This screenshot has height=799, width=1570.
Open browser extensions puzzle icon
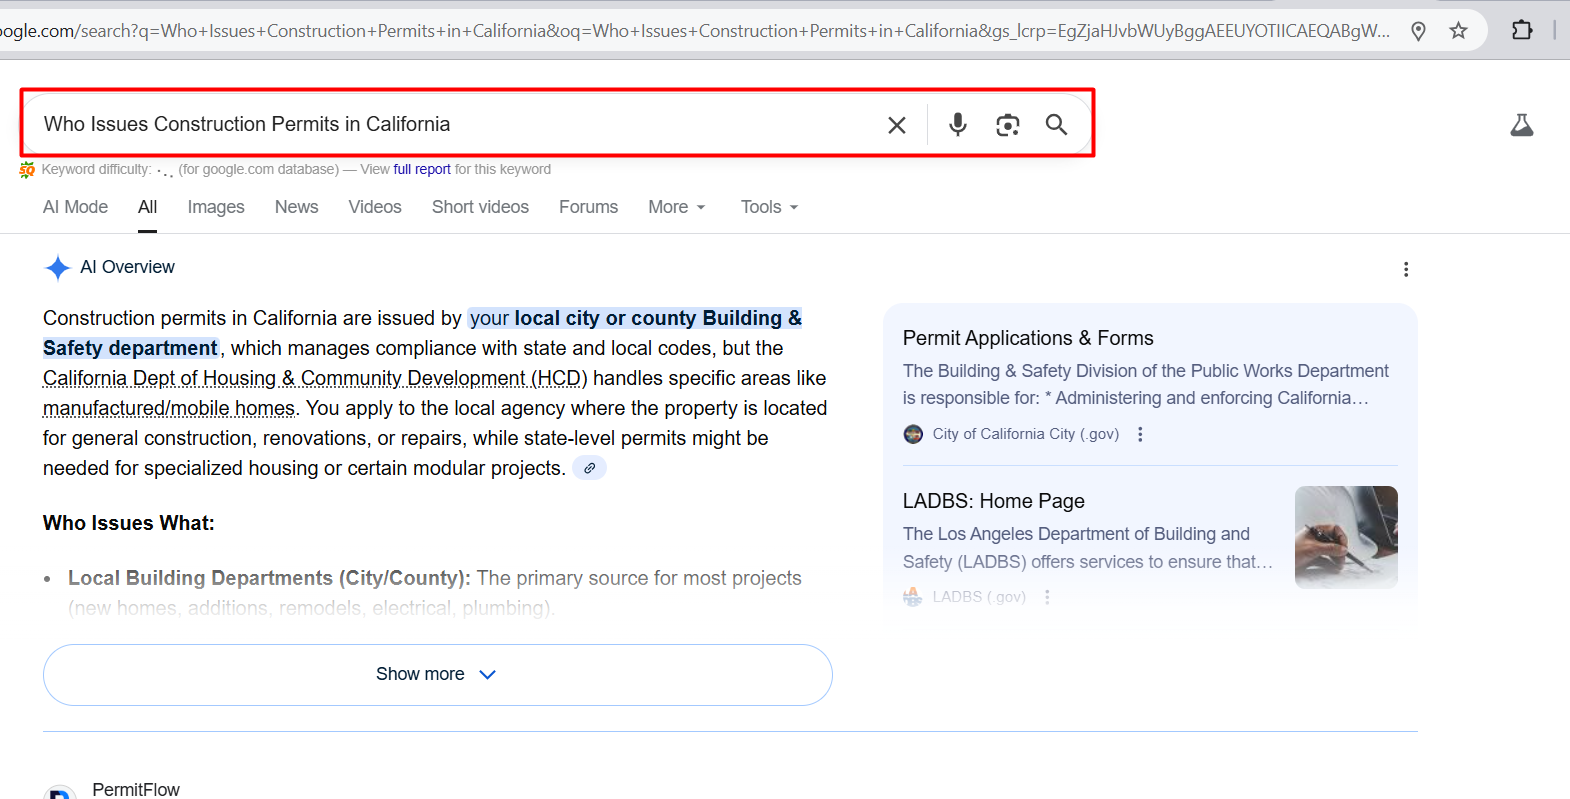(x=1522, y=30)
